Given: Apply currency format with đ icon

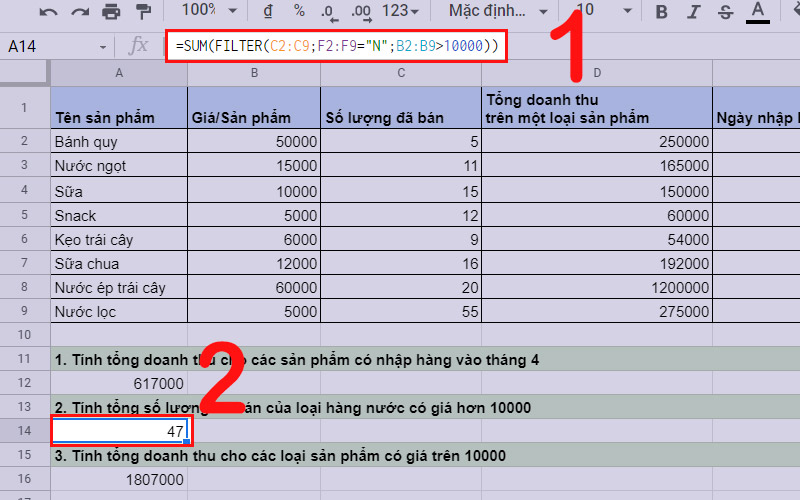Looking at the screenshot, I should click(267, 11).
